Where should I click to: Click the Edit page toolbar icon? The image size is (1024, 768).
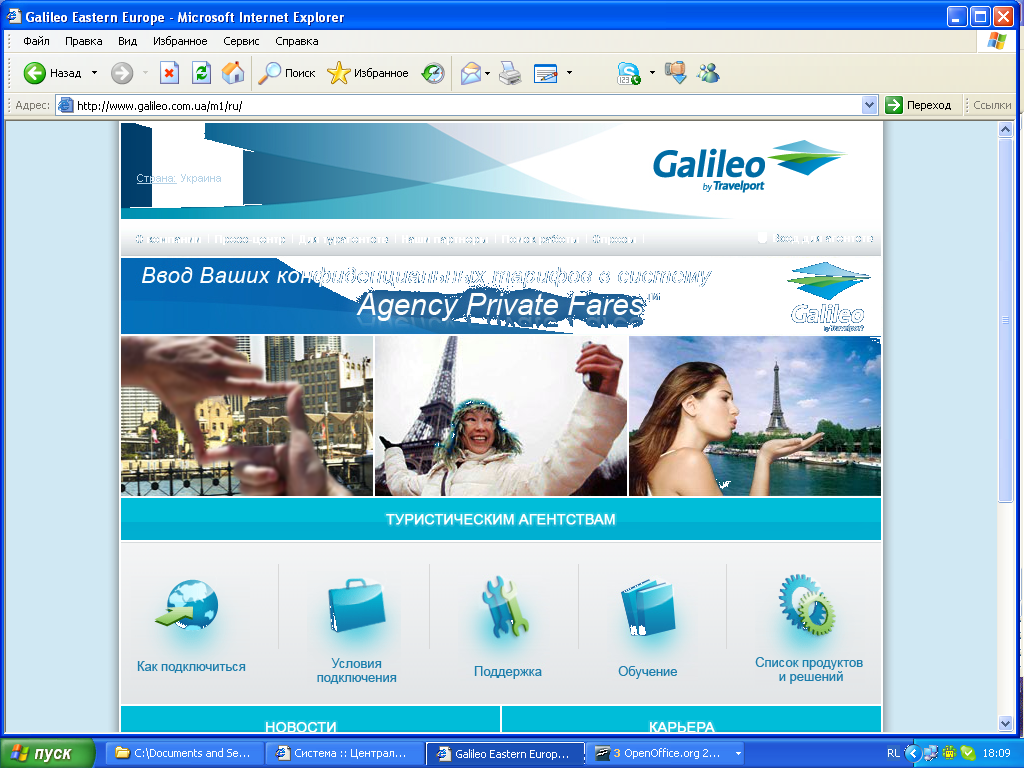point(545,72)
